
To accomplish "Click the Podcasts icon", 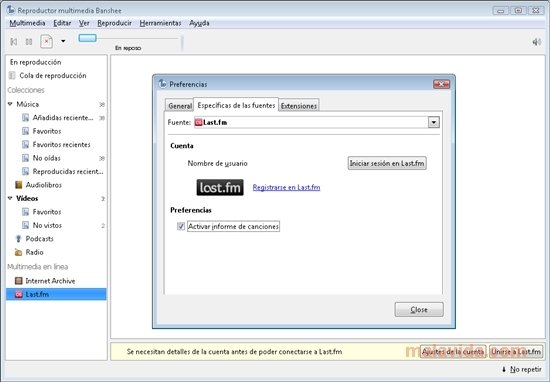I will pos(19,239).
